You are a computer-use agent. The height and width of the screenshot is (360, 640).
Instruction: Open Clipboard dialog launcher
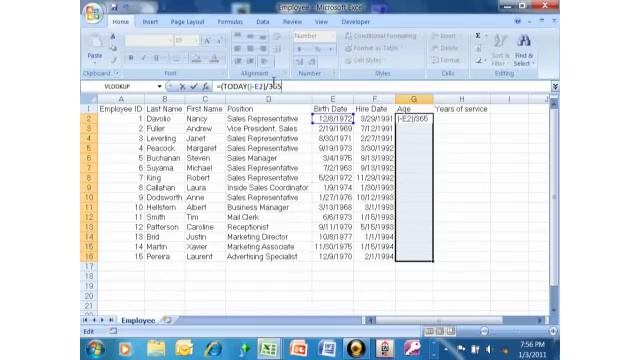point(117,73)
